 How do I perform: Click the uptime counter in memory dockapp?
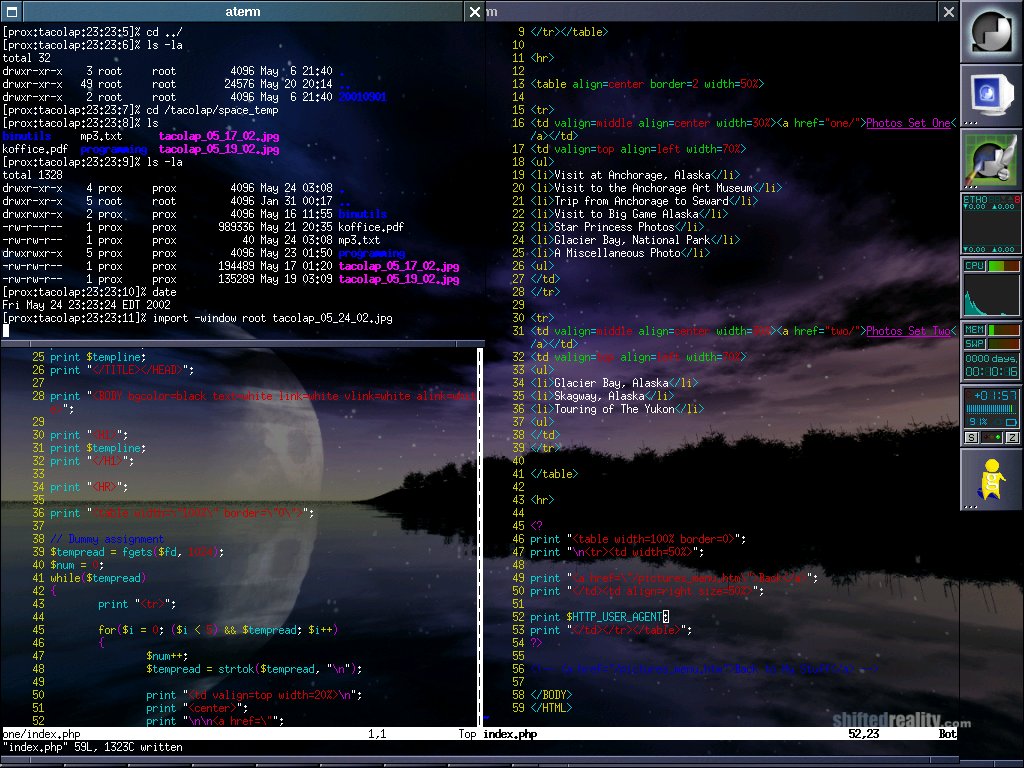pos(991,365)
